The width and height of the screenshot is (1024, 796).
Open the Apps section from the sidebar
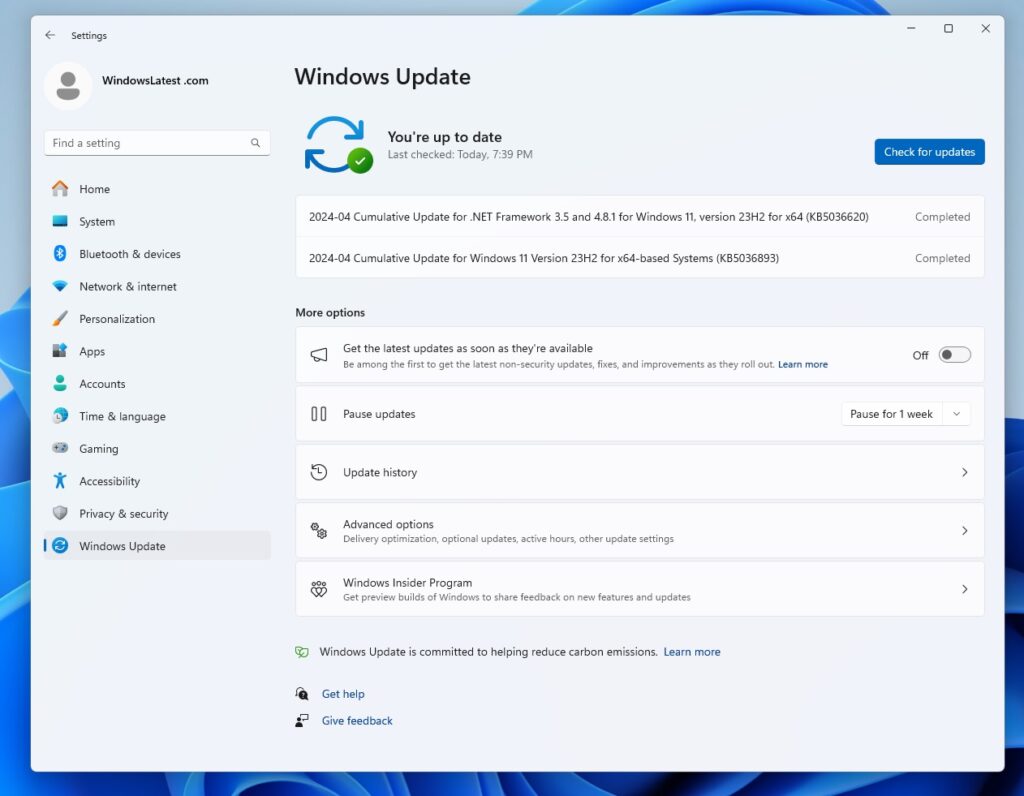pyautogui.click(x=92, y=351)
